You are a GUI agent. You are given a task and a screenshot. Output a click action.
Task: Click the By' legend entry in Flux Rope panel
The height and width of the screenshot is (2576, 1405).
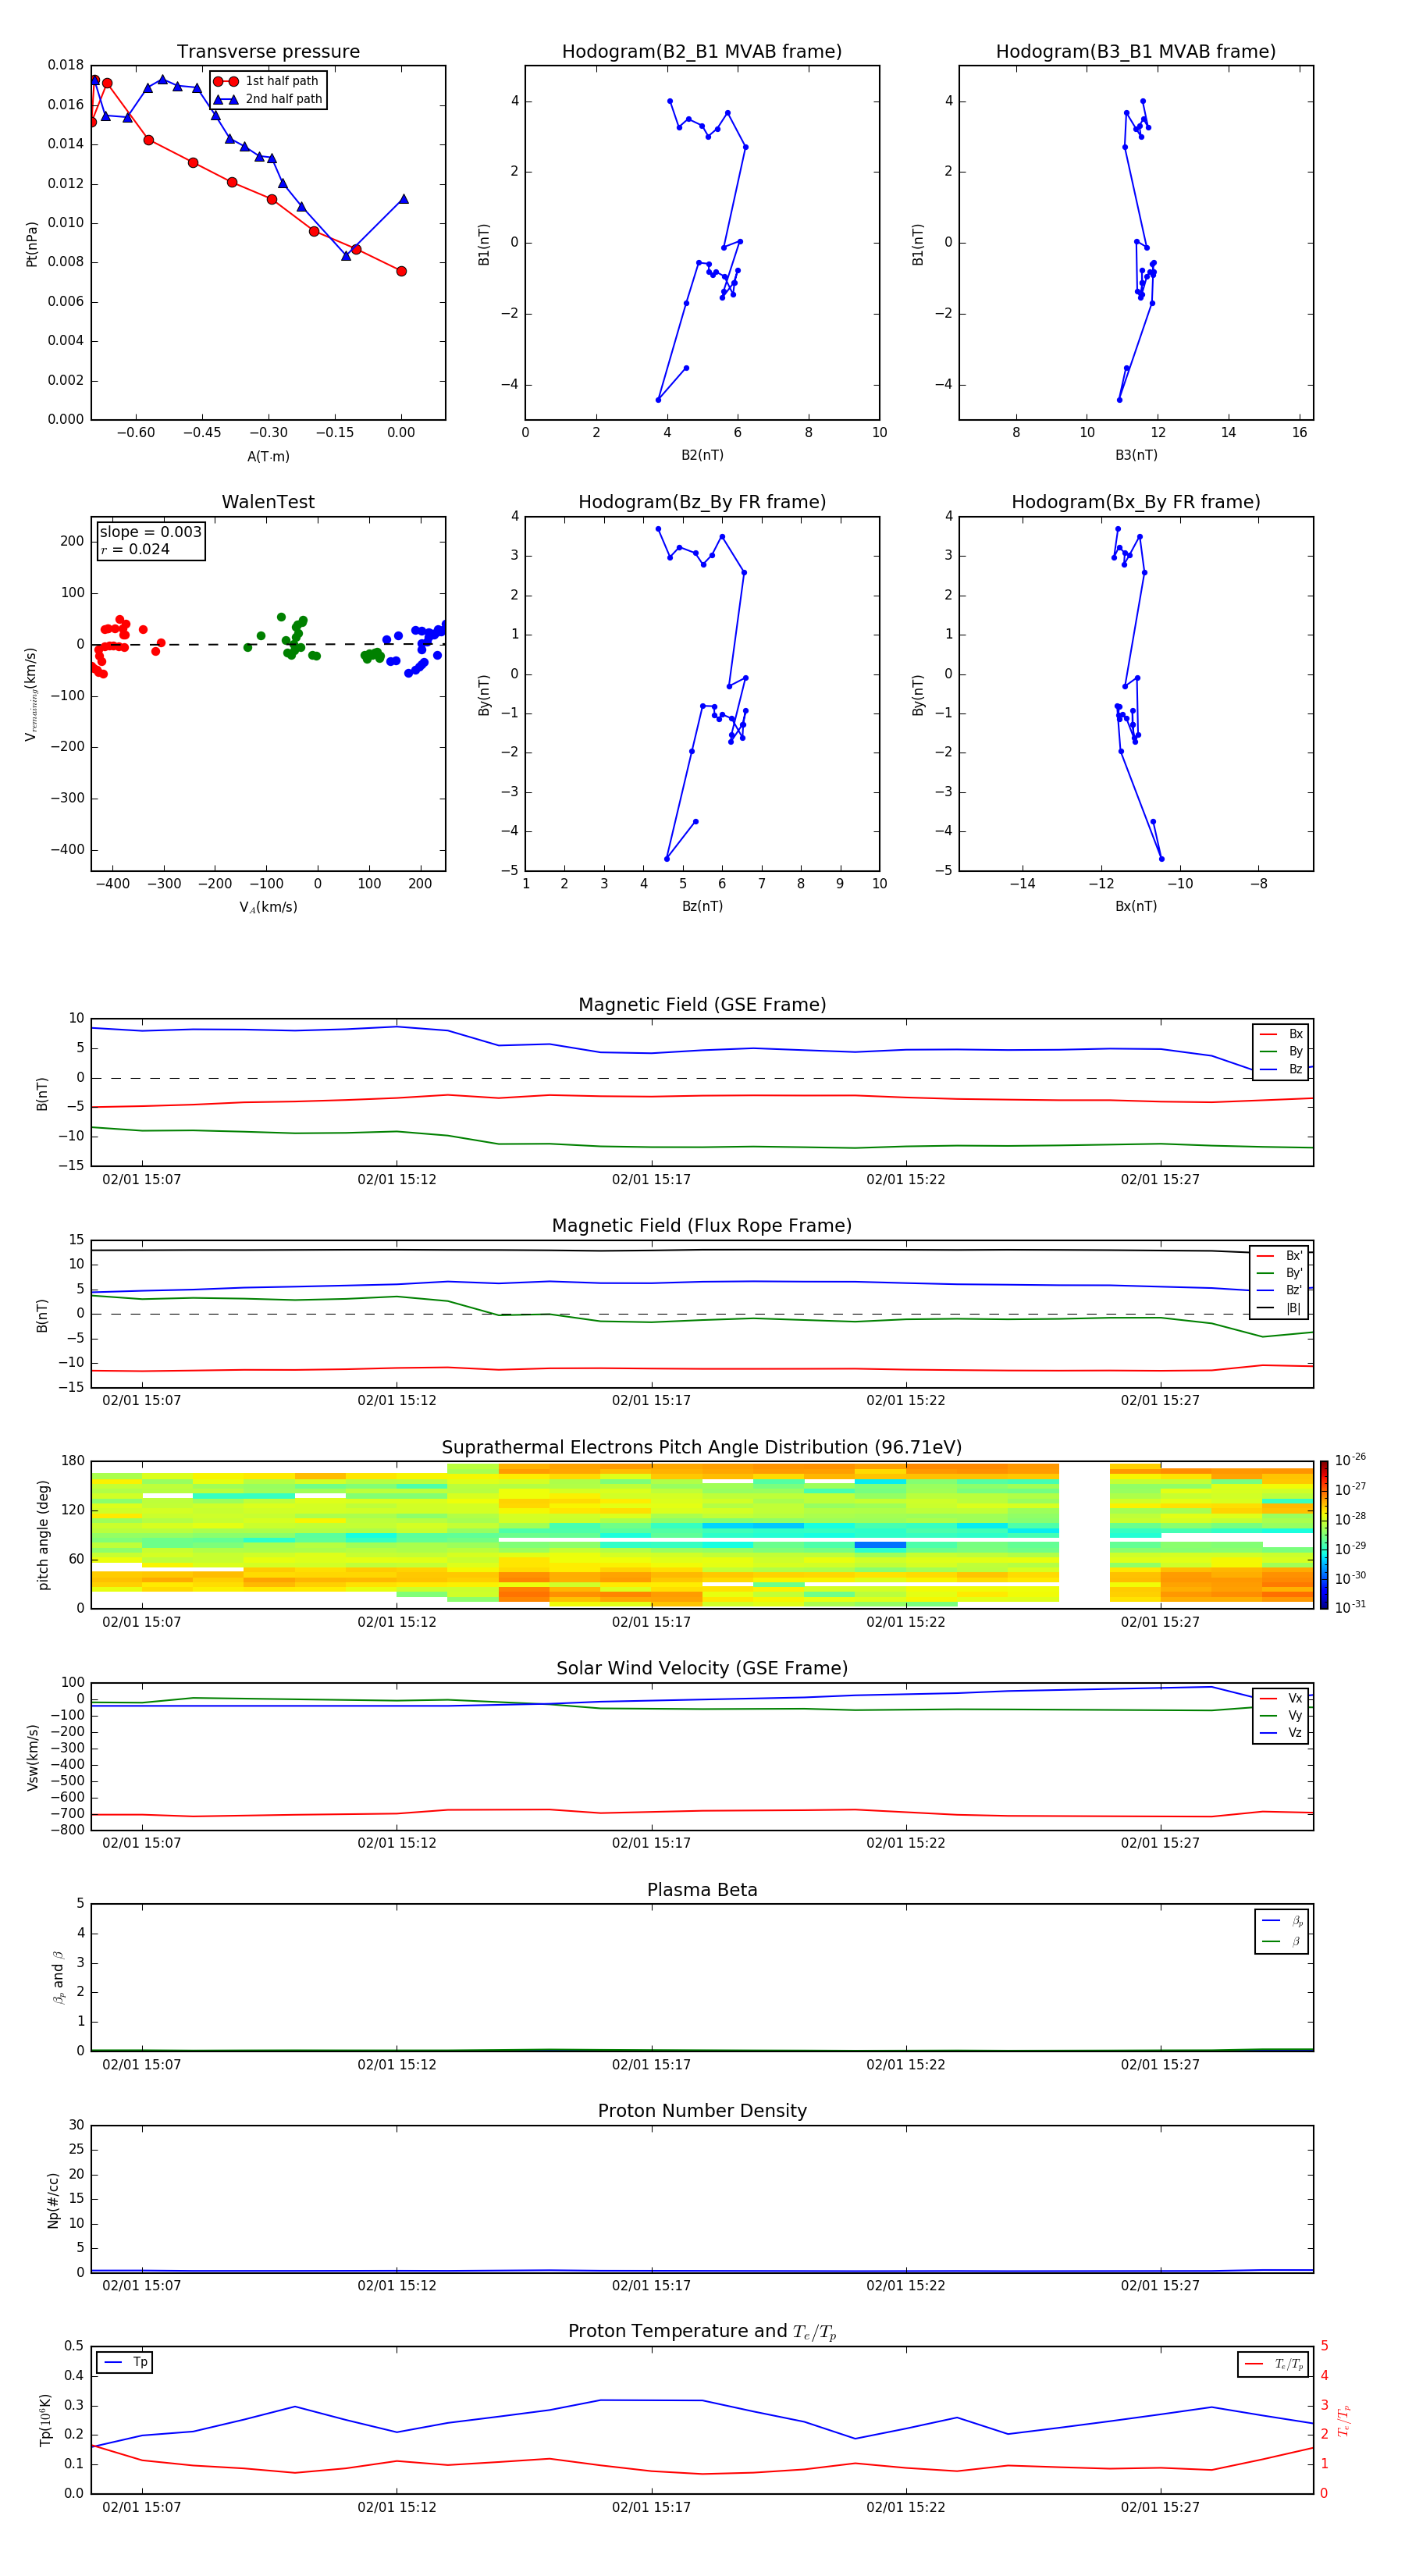[x=1280, y=1274]
